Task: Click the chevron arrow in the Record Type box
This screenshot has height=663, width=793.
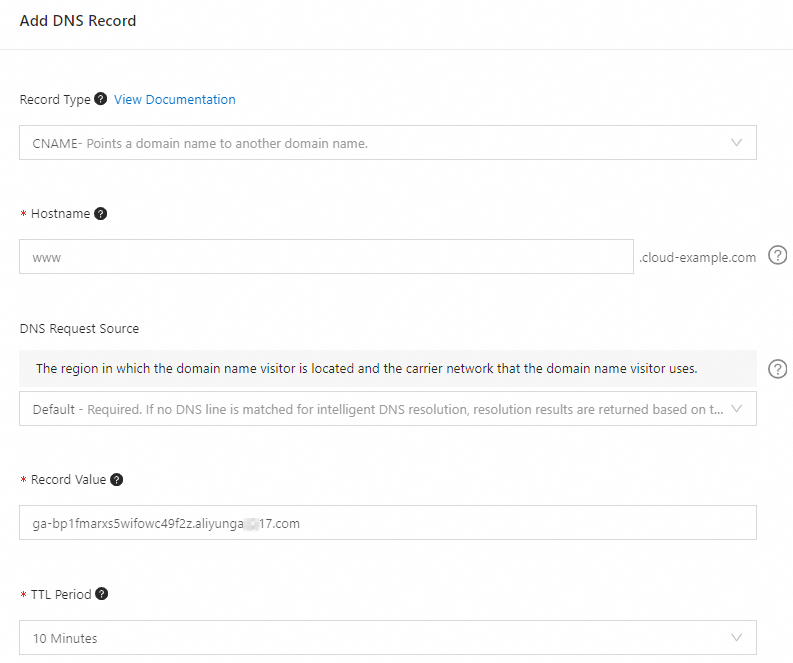Action: (737, 143)
